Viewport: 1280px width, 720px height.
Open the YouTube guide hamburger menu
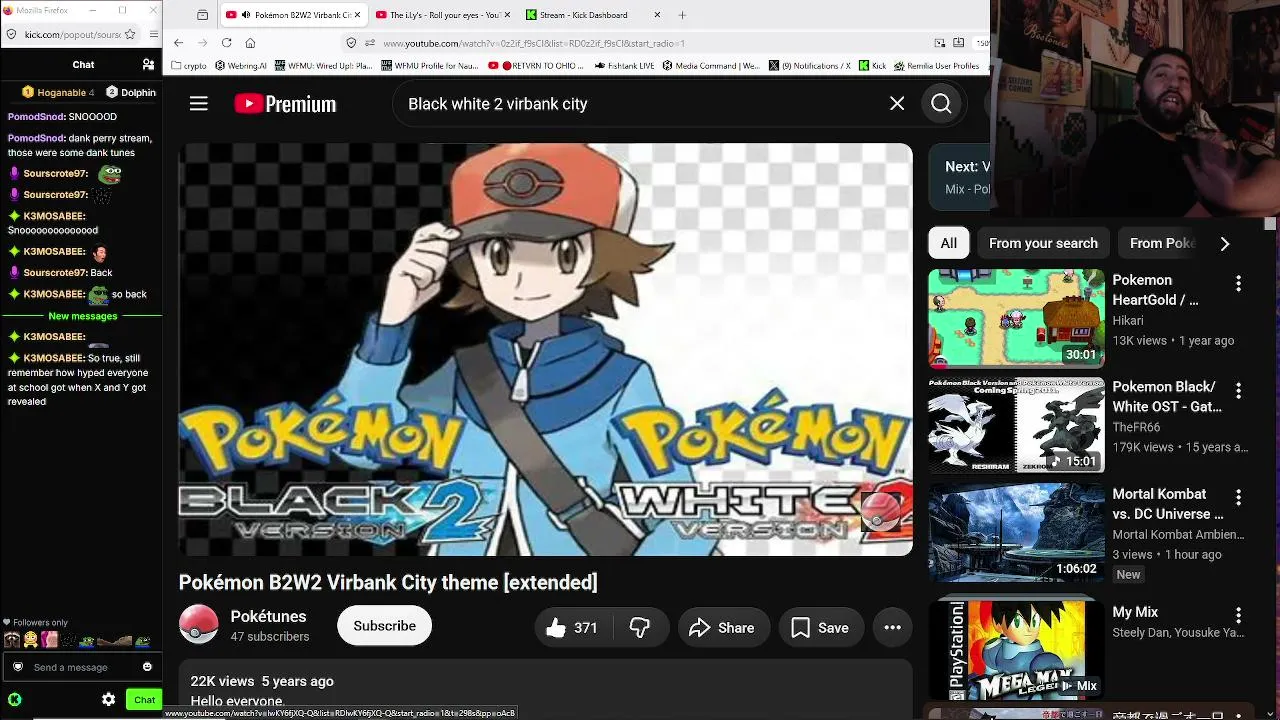[199, 104]
